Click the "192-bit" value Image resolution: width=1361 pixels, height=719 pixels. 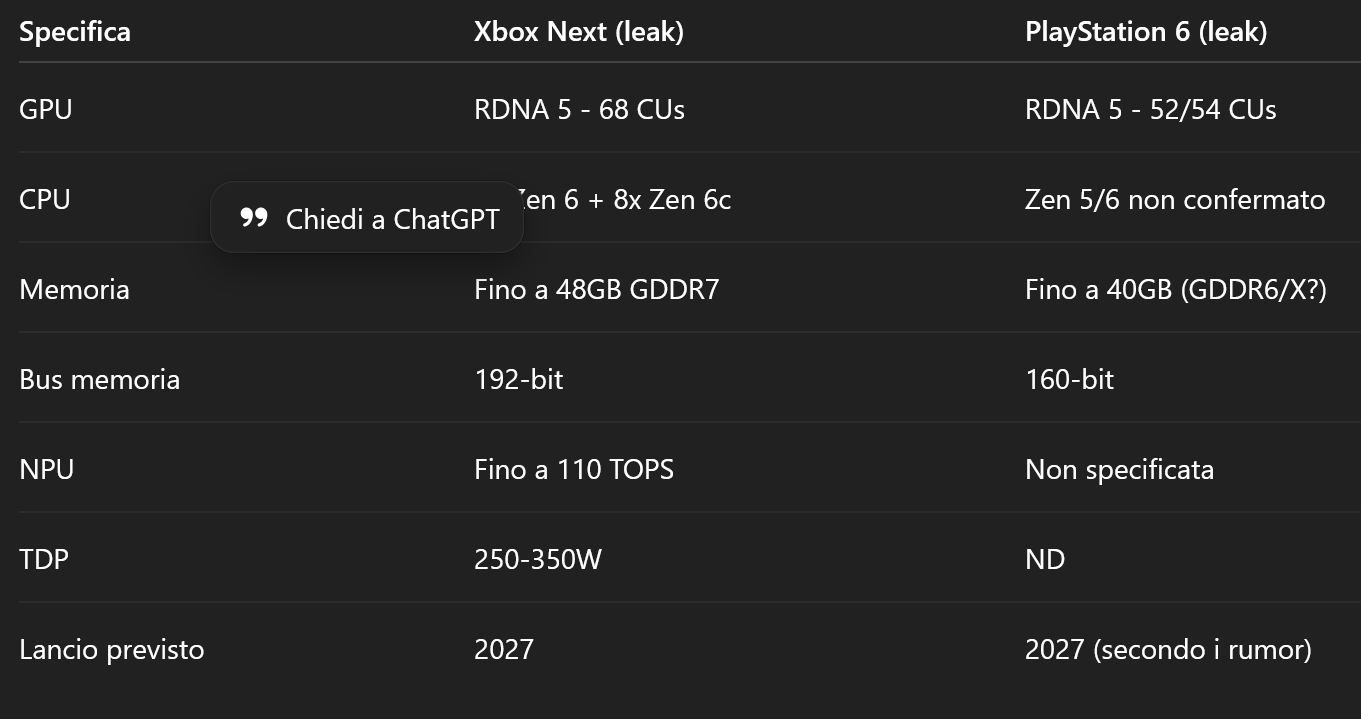coord(518,379)
